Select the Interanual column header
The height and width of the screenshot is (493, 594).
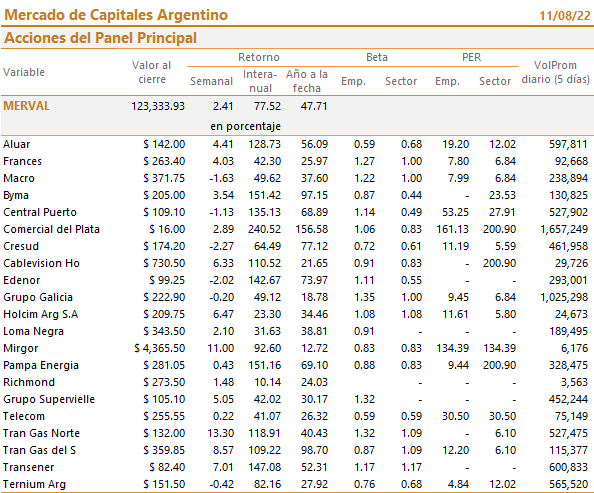[260, 81]
